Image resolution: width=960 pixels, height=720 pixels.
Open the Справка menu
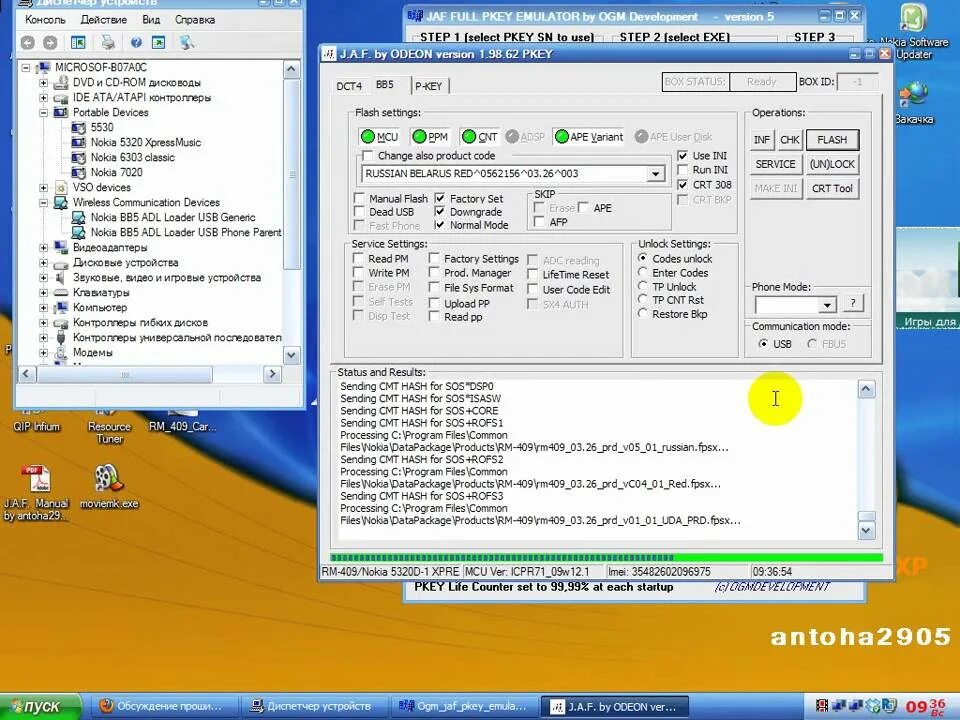[194, 20]
